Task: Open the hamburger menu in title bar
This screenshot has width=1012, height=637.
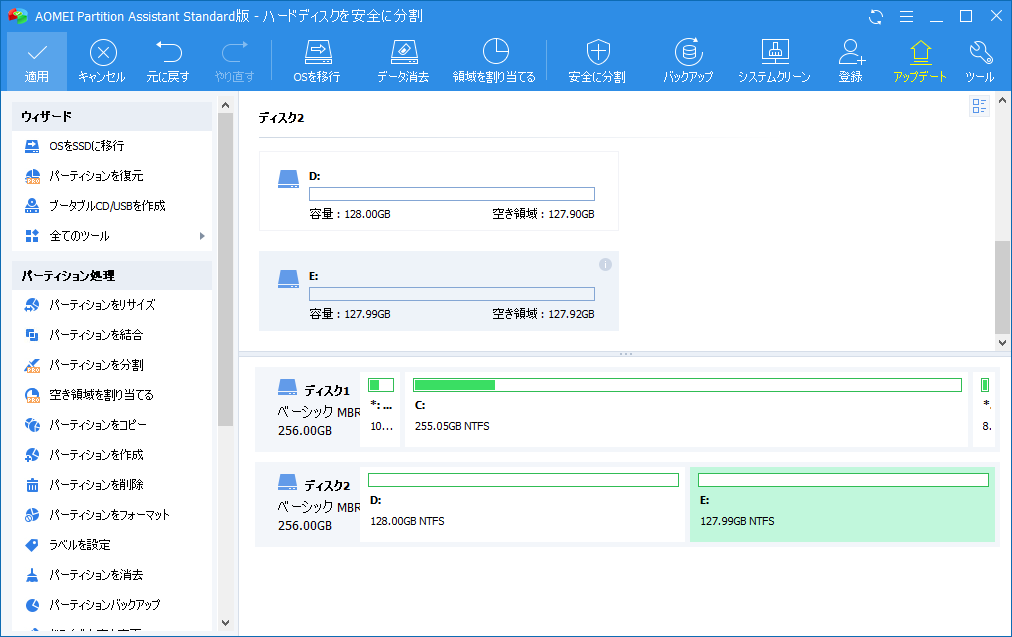Action: pyautogui.click(x=906, y=17)
